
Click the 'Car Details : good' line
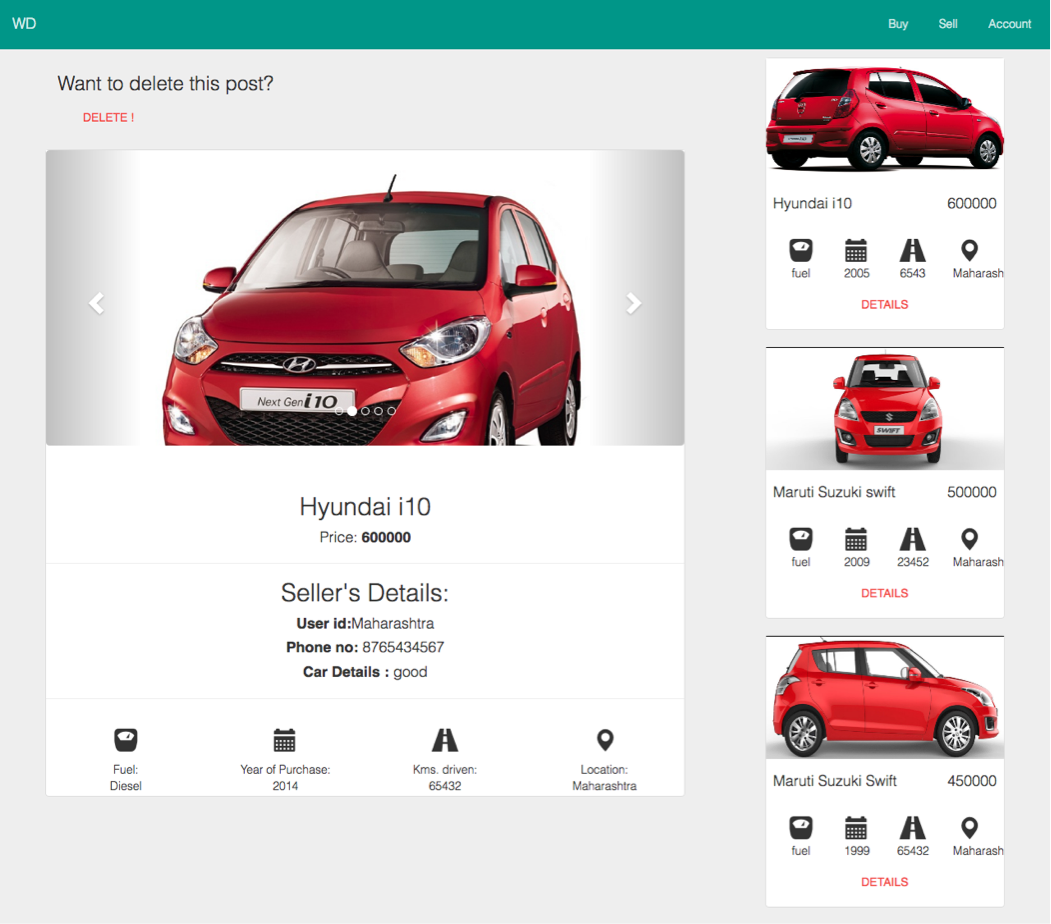[365, 672]
